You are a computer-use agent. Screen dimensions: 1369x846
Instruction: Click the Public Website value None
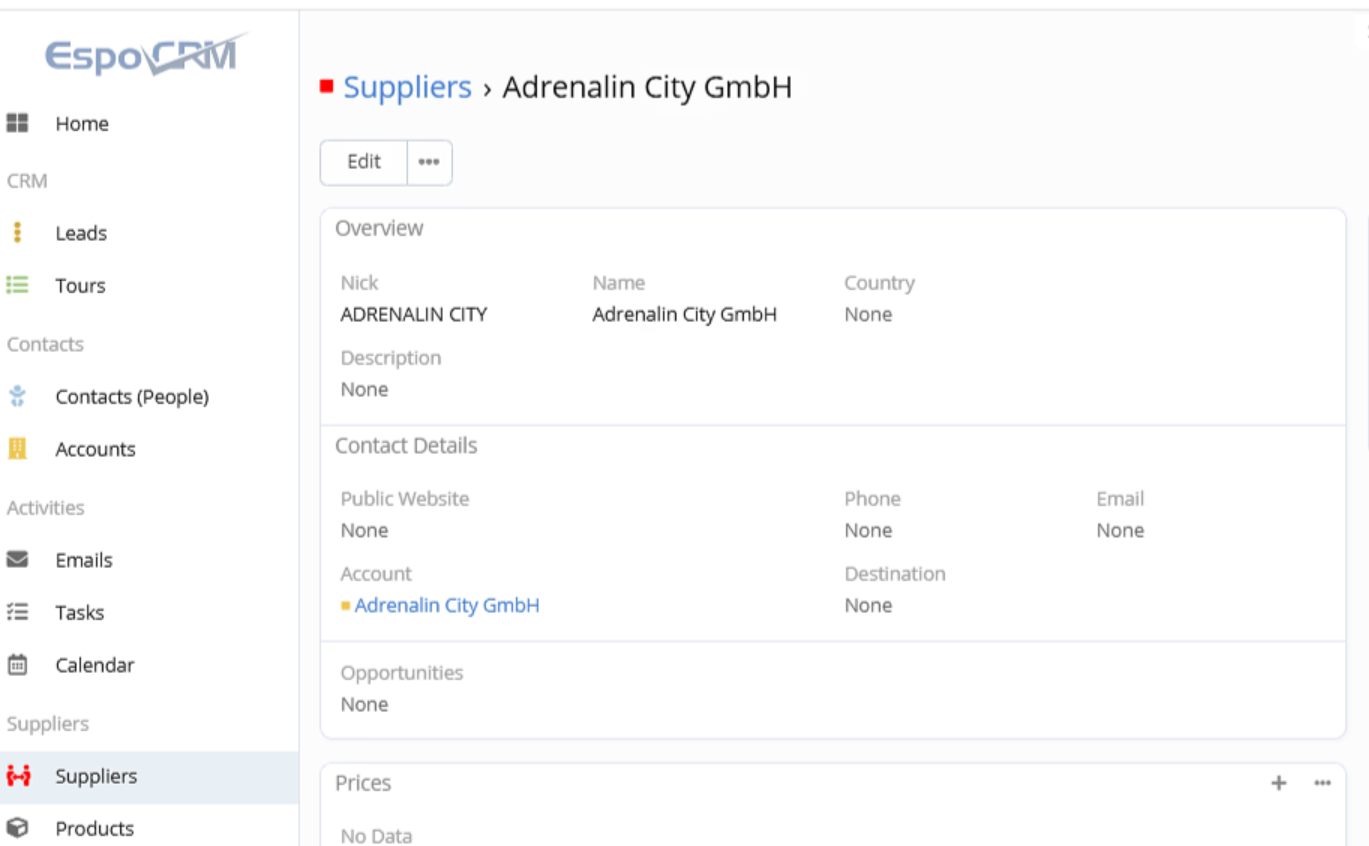pos(364,530)
